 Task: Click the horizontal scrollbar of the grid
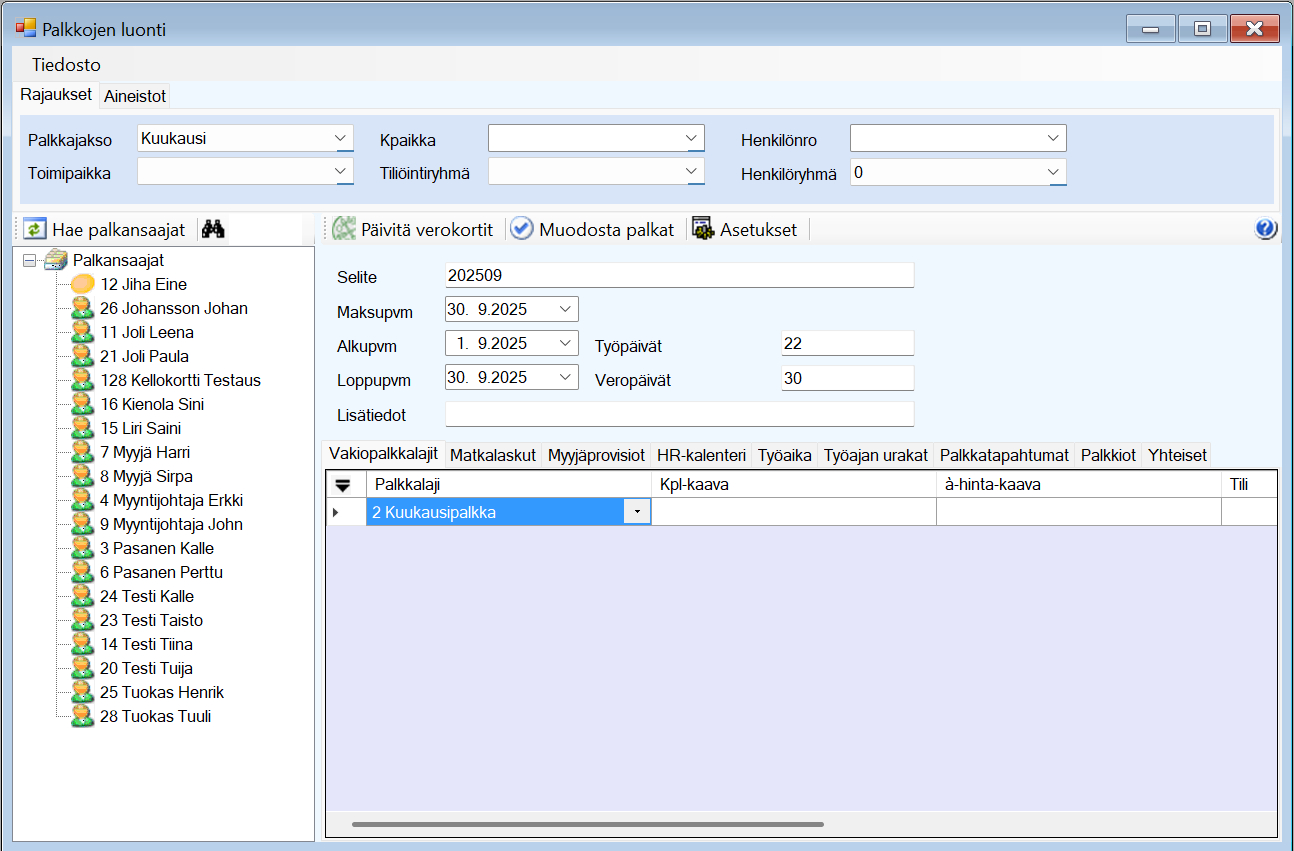click(x=587, y=825)
